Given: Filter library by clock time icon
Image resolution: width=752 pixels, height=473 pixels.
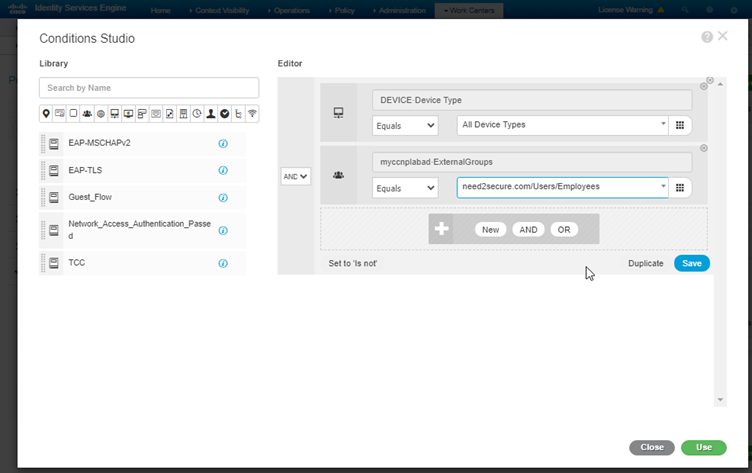Looking at the screenshot, I should click(x=197, y=114).
